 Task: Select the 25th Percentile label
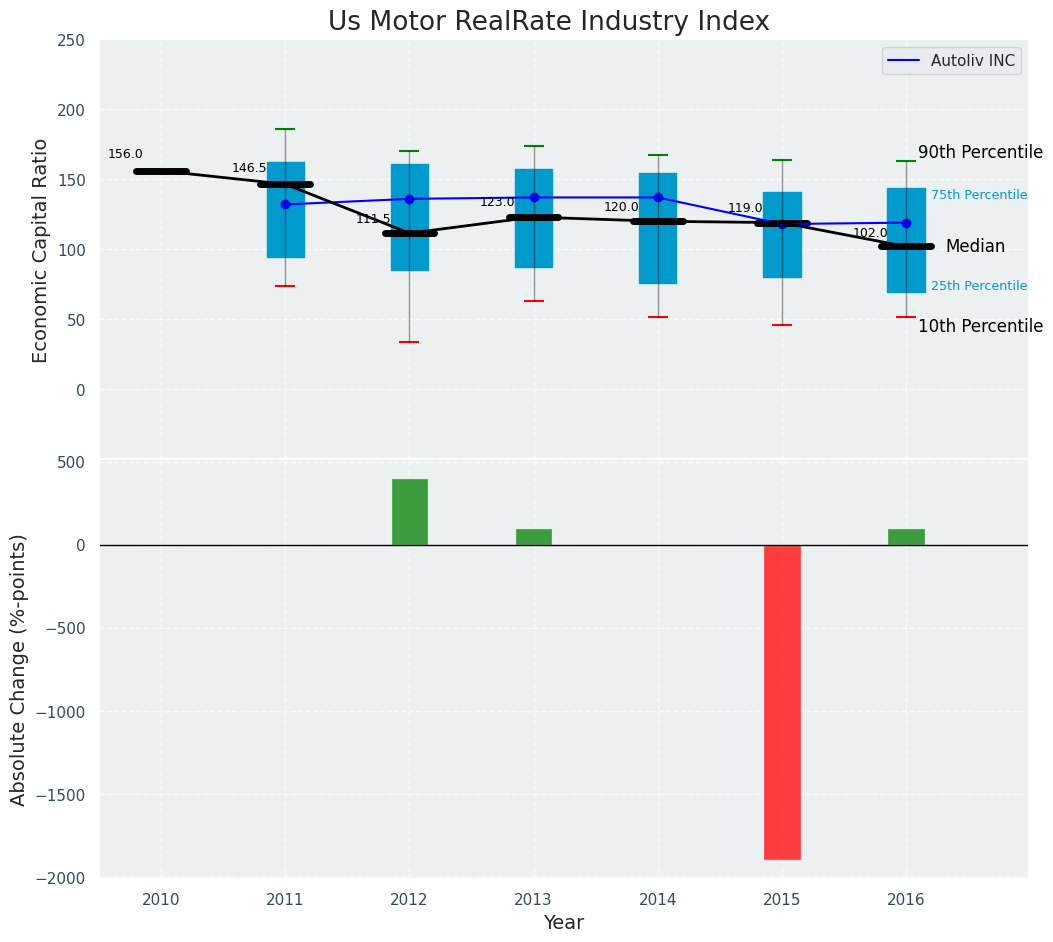pyautogui.click(x=978, y=286)
